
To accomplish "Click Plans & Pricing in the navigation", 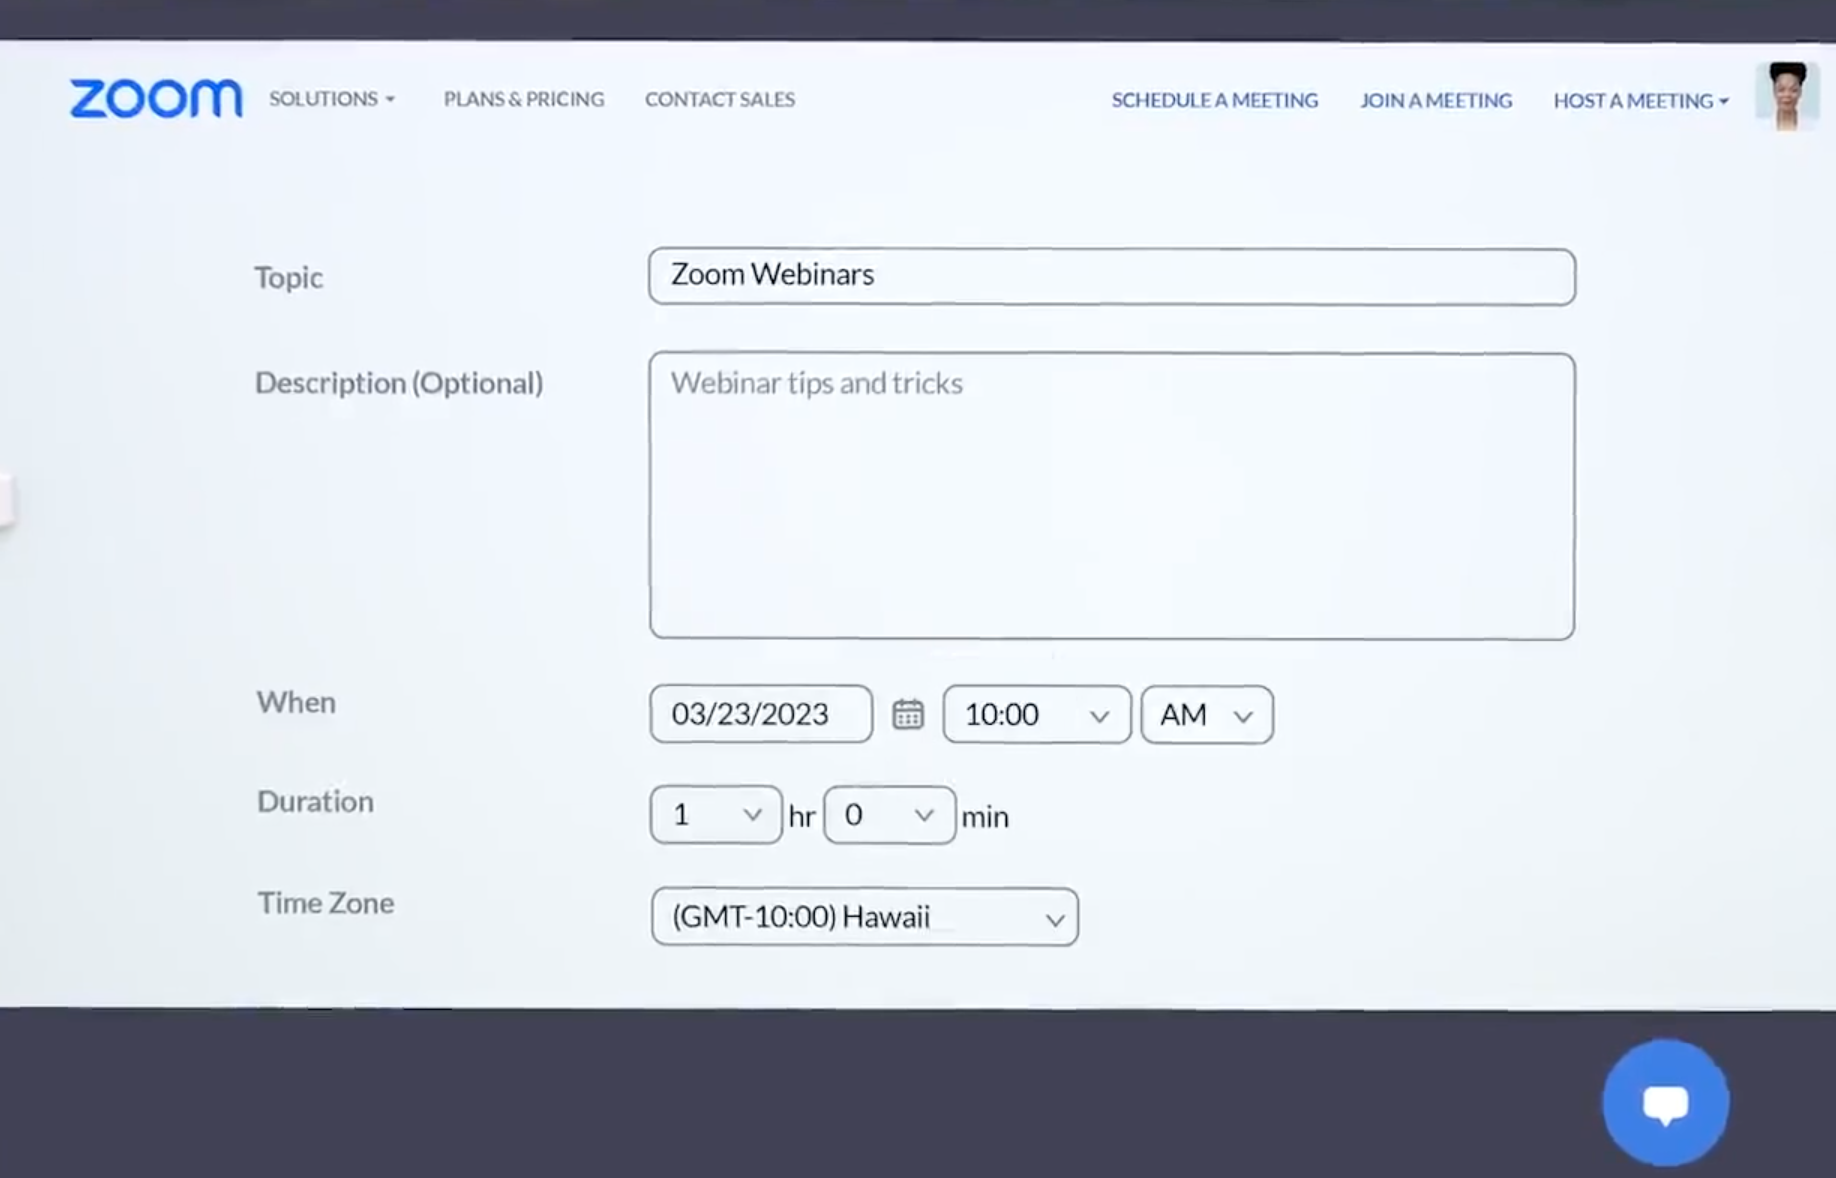I will 523,99.
